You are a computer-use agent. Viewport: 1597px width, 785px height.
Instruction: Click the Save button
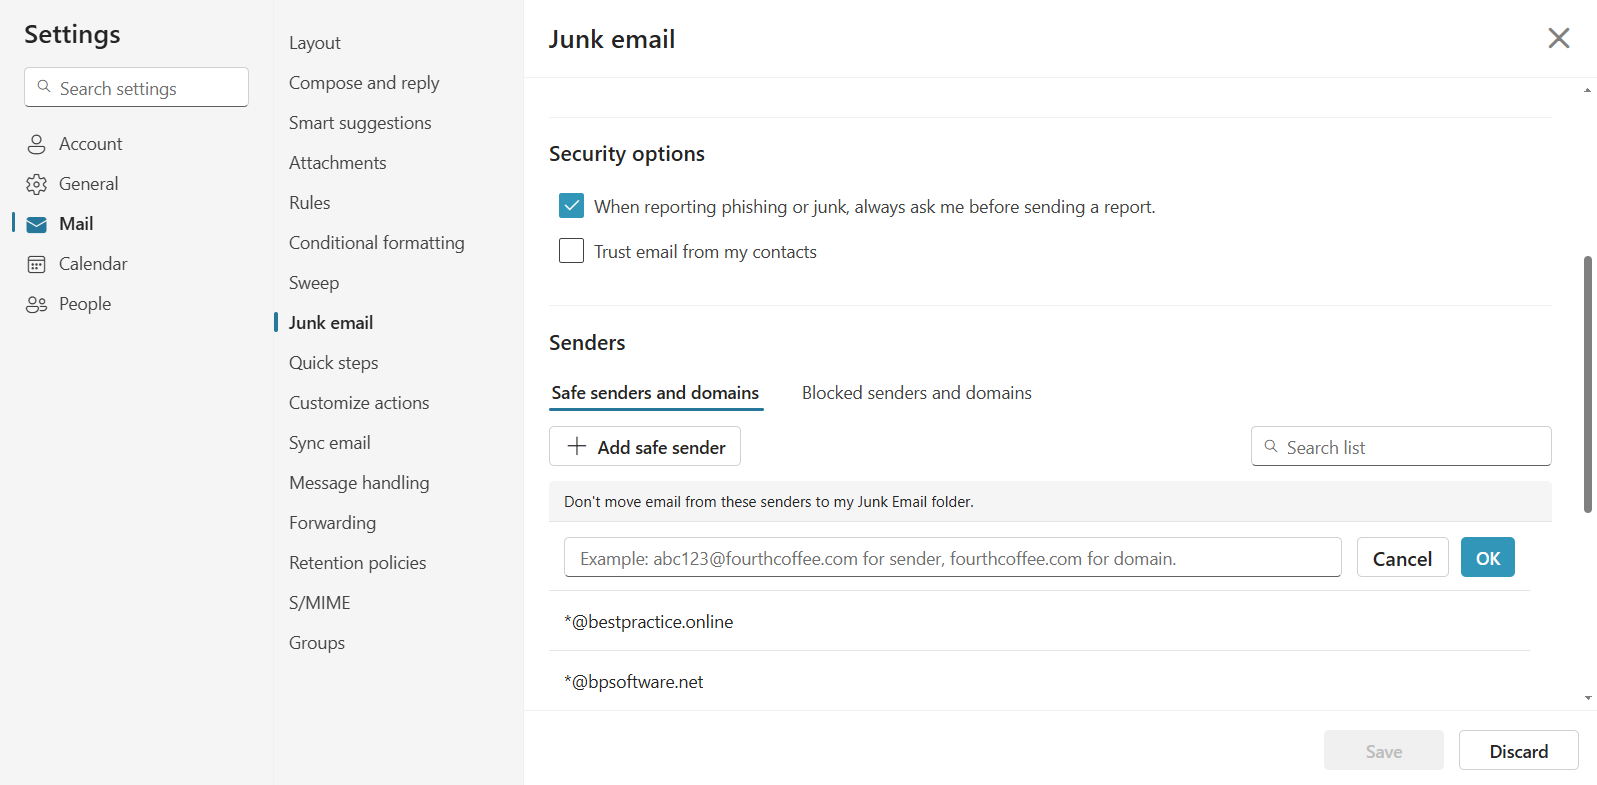coord(1383,751)
